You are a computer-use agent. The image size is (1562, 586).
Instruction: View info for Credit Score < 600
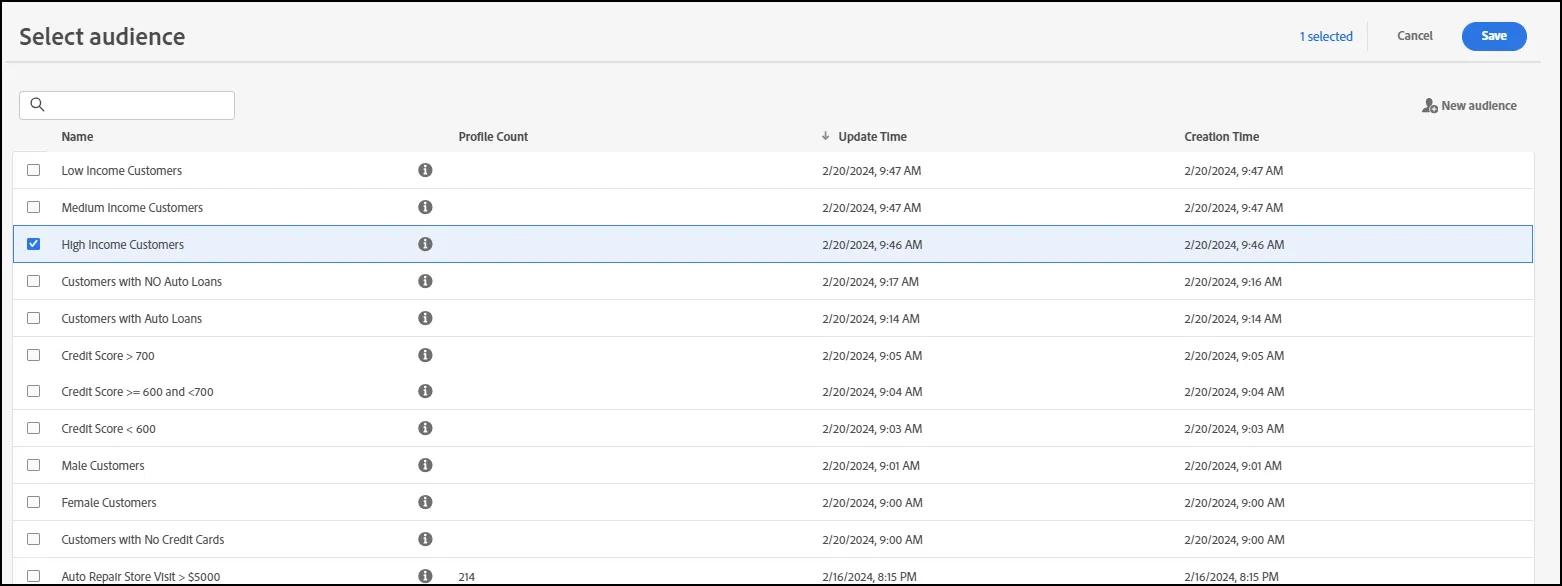tap(425, 428)
